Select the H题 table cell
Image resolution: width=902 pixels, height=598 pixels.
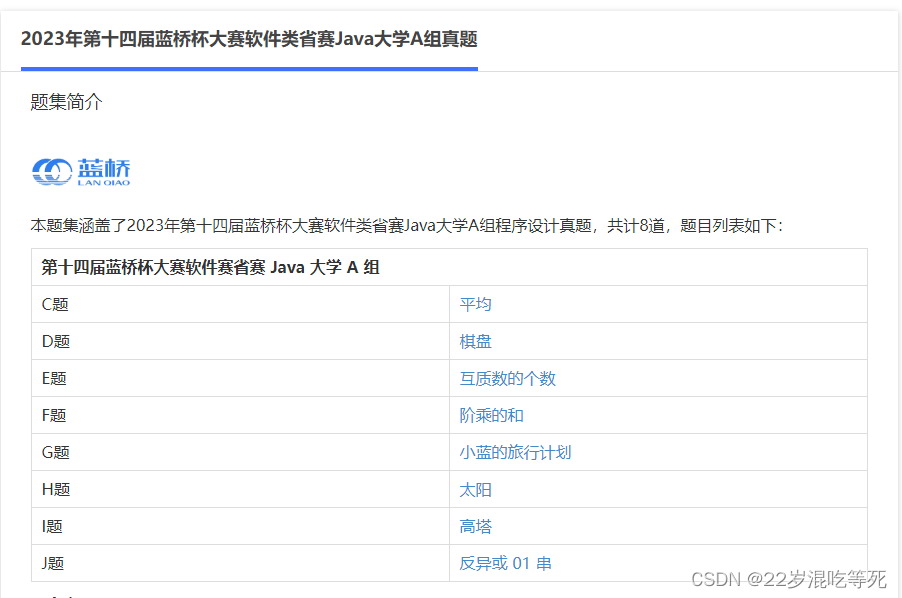pyautogui.click(x=240, y=489)
